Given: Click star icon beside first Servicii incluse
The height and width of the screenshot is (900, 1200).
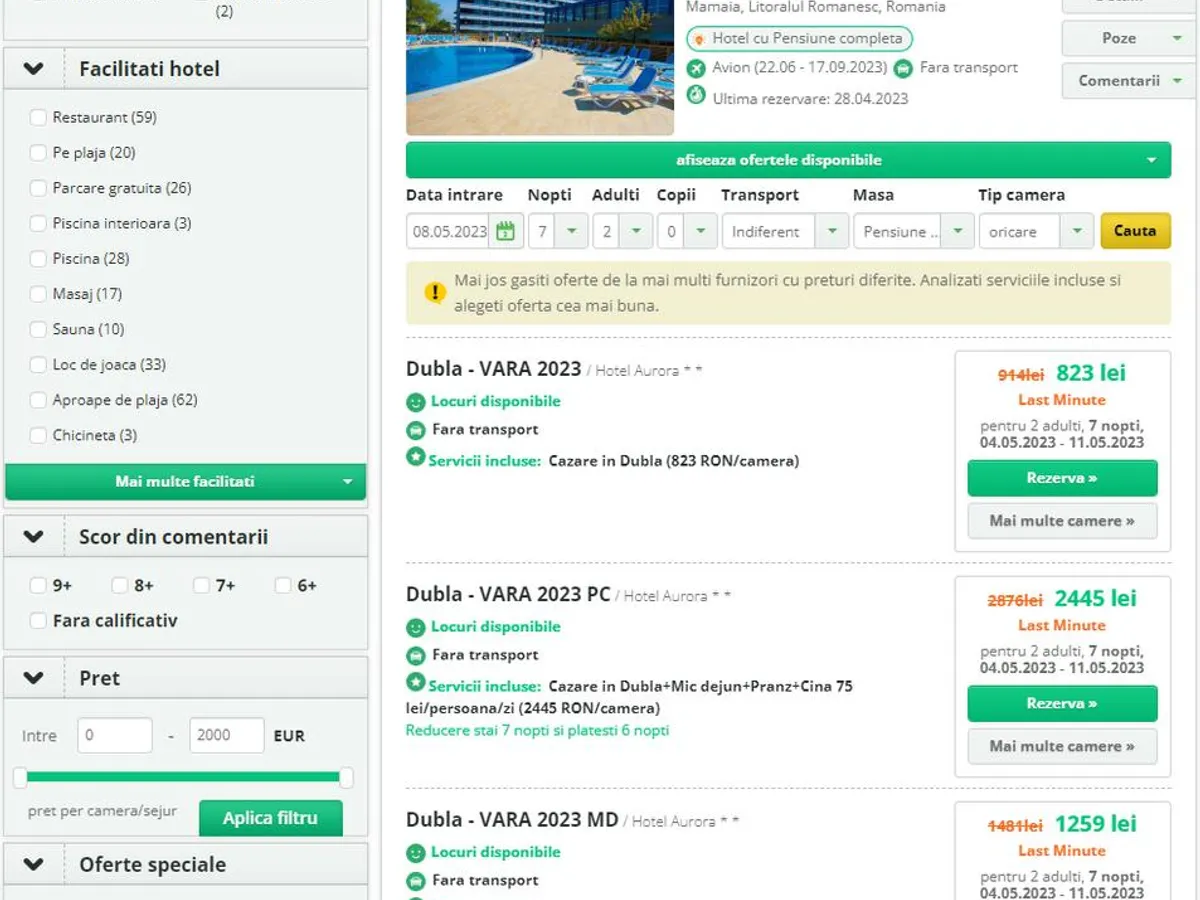Looking at the screenshot, I should point(416,457).
